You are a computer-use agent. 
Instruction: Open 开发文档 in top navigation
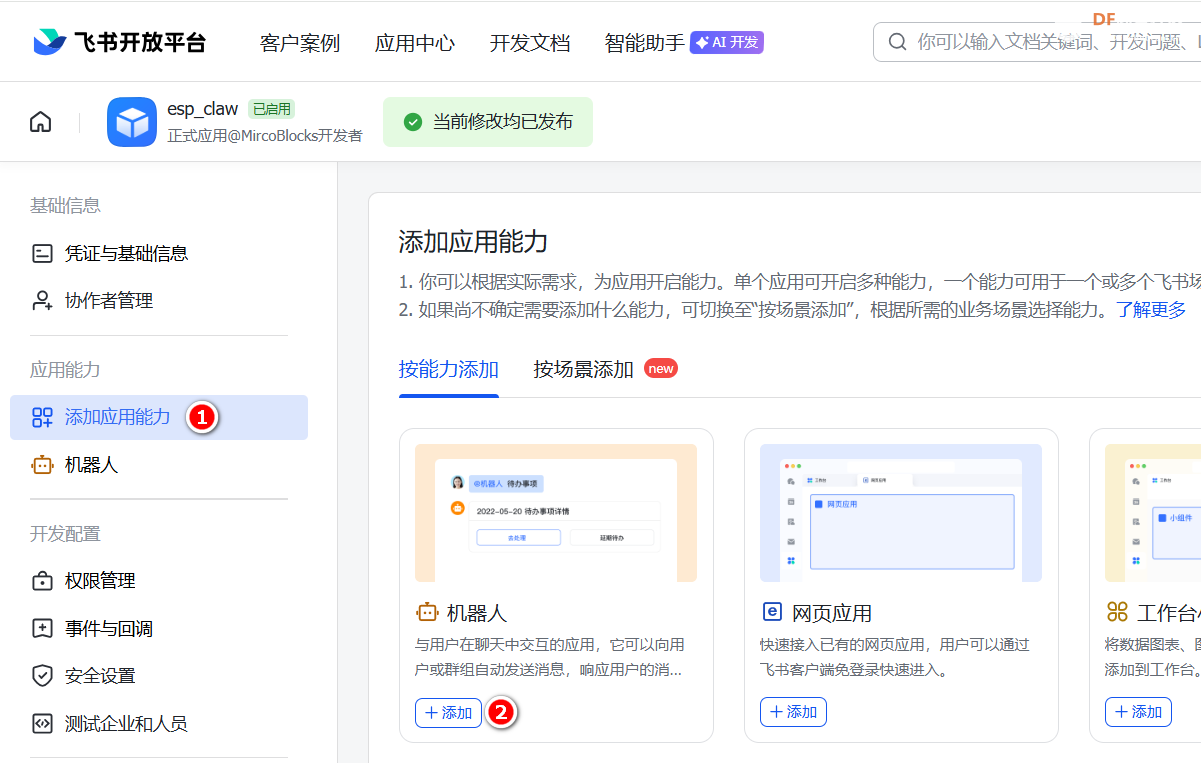pyautogui.click(x=530, y=43)
